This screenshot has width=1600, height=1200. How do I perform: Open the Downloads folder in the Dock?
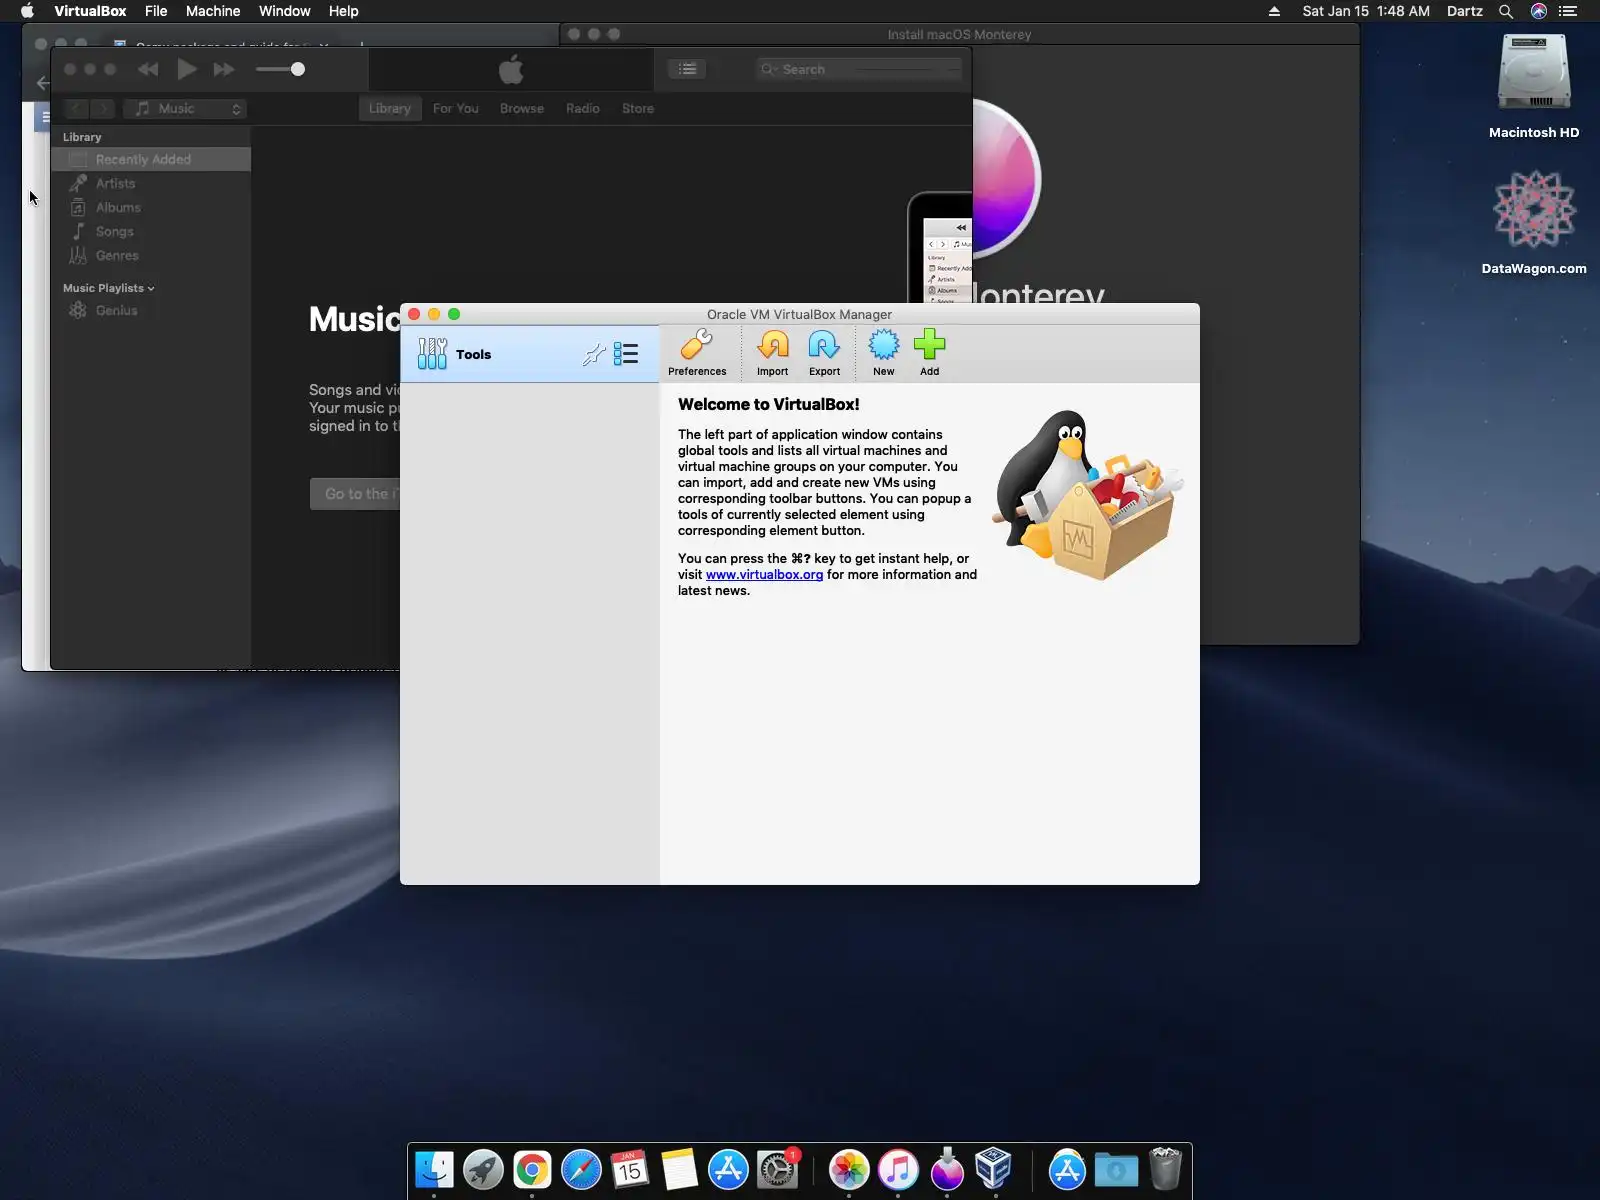[x=1116, y=1169]
